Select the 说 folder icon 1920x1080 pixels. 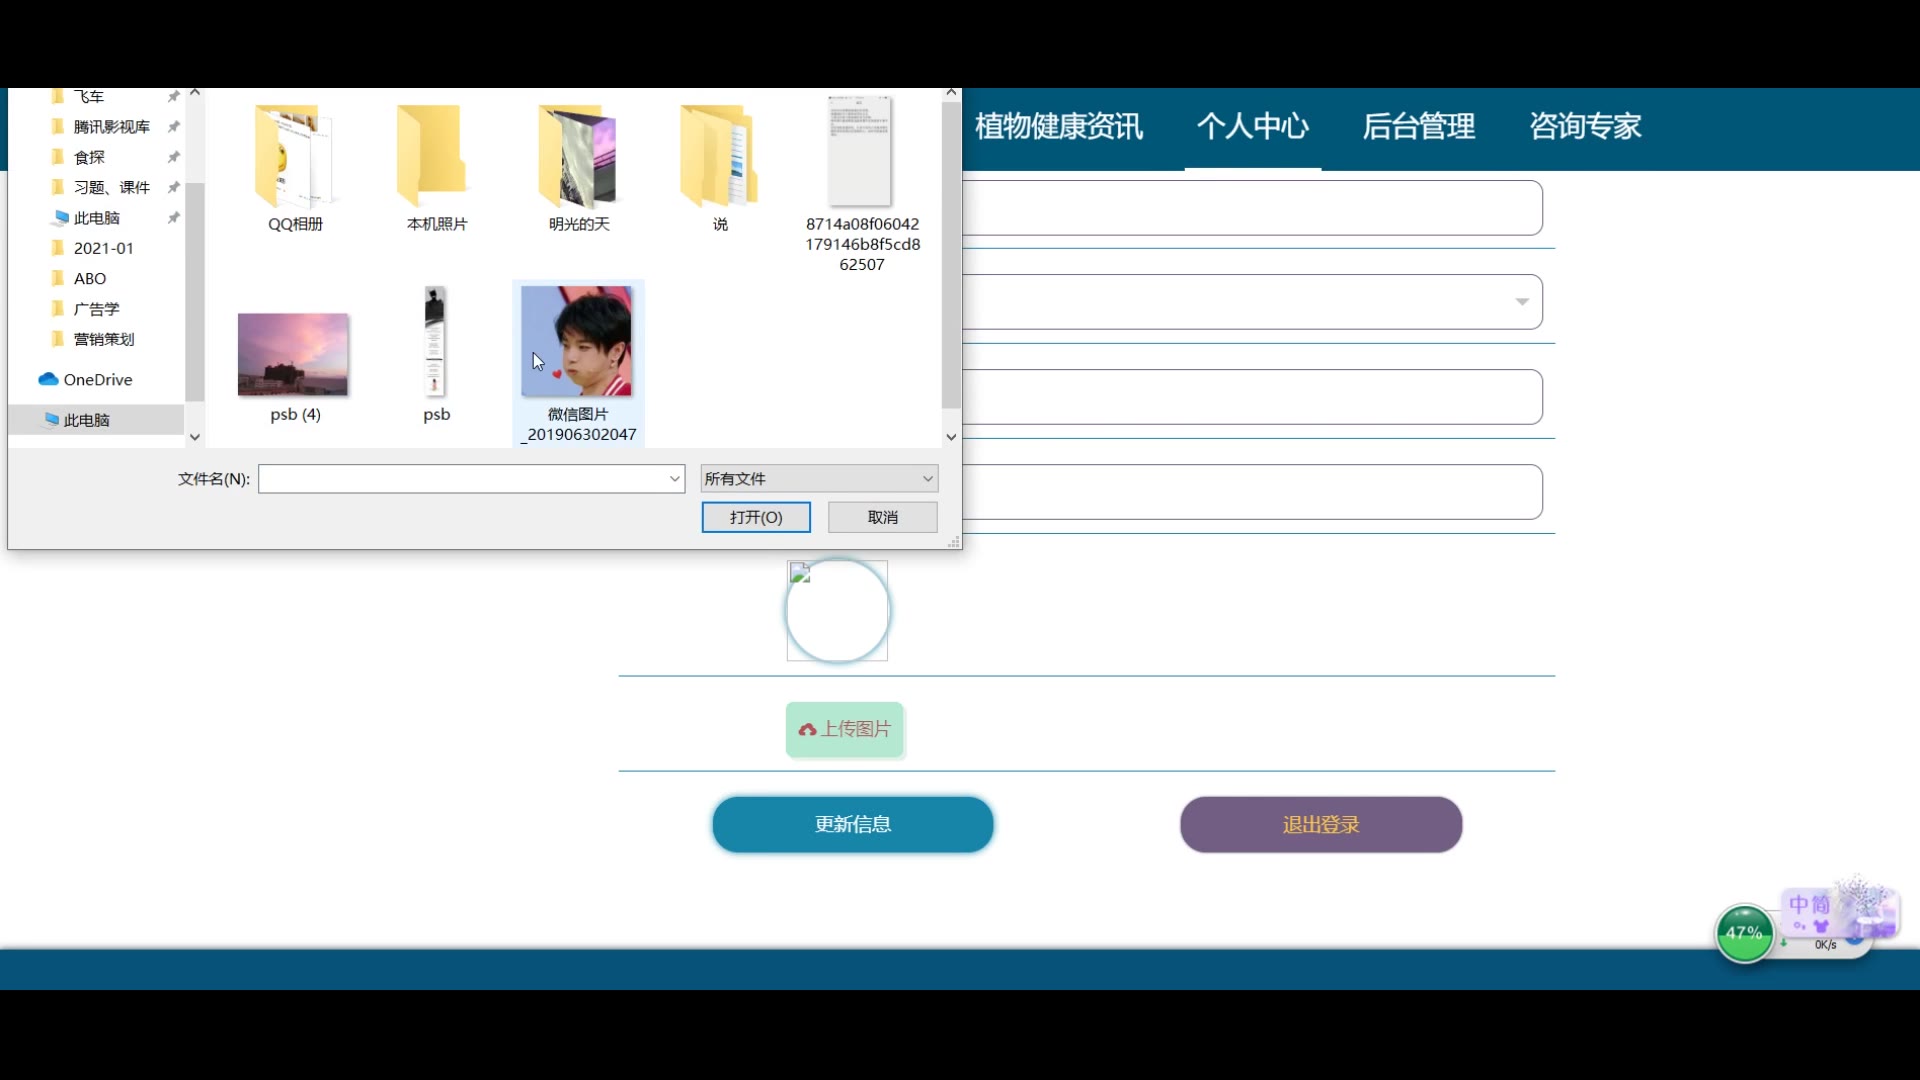pos(719,157)
